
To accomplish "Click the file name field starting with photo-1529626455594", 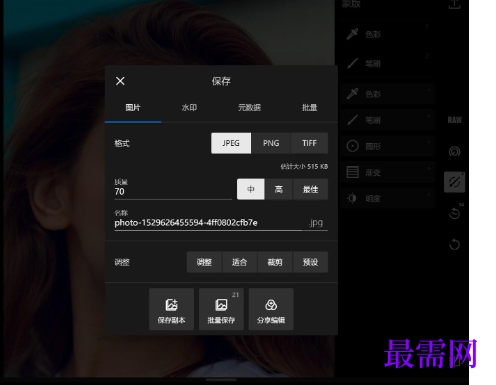I will [x=208, y=223].
